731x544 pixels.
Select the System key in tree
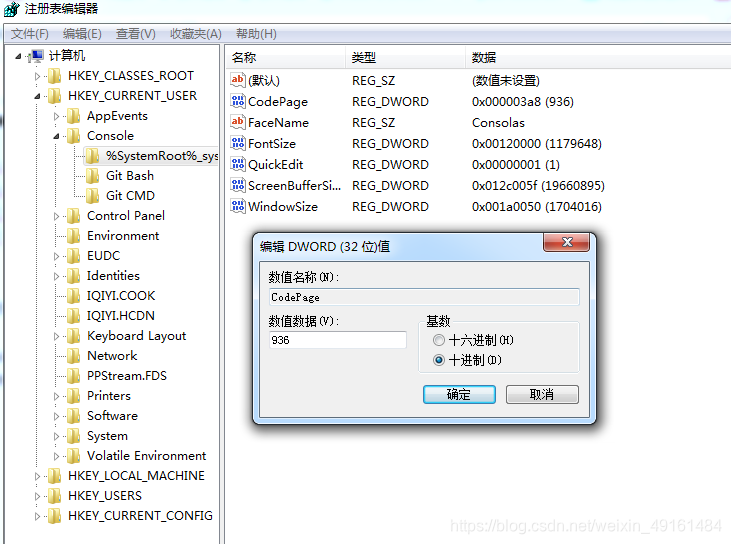pyautogui.click(x=107, y=436)
